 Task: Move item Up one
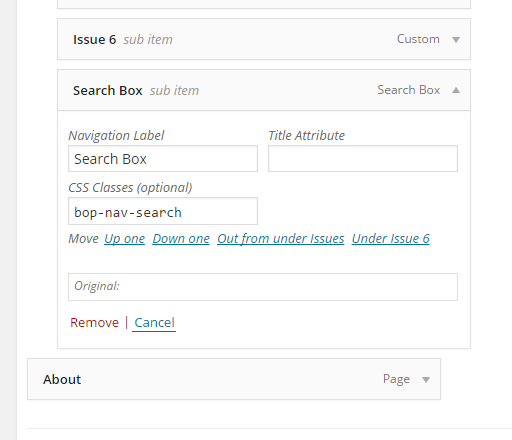coord(125,239)
